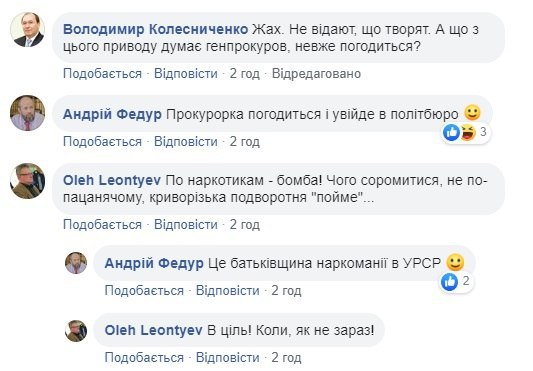Like Колесниченко's comment via Подобається

point(102,73)
